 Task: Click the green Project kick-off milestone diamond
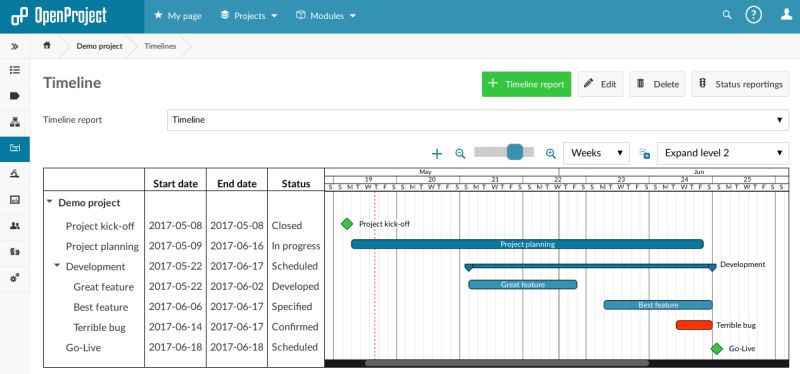click(x=347, y=223)
